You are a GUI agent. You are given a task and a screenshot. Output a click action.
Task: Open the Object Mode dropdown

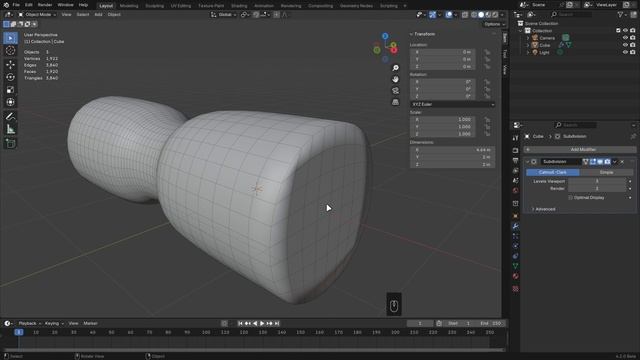[37, 15]
